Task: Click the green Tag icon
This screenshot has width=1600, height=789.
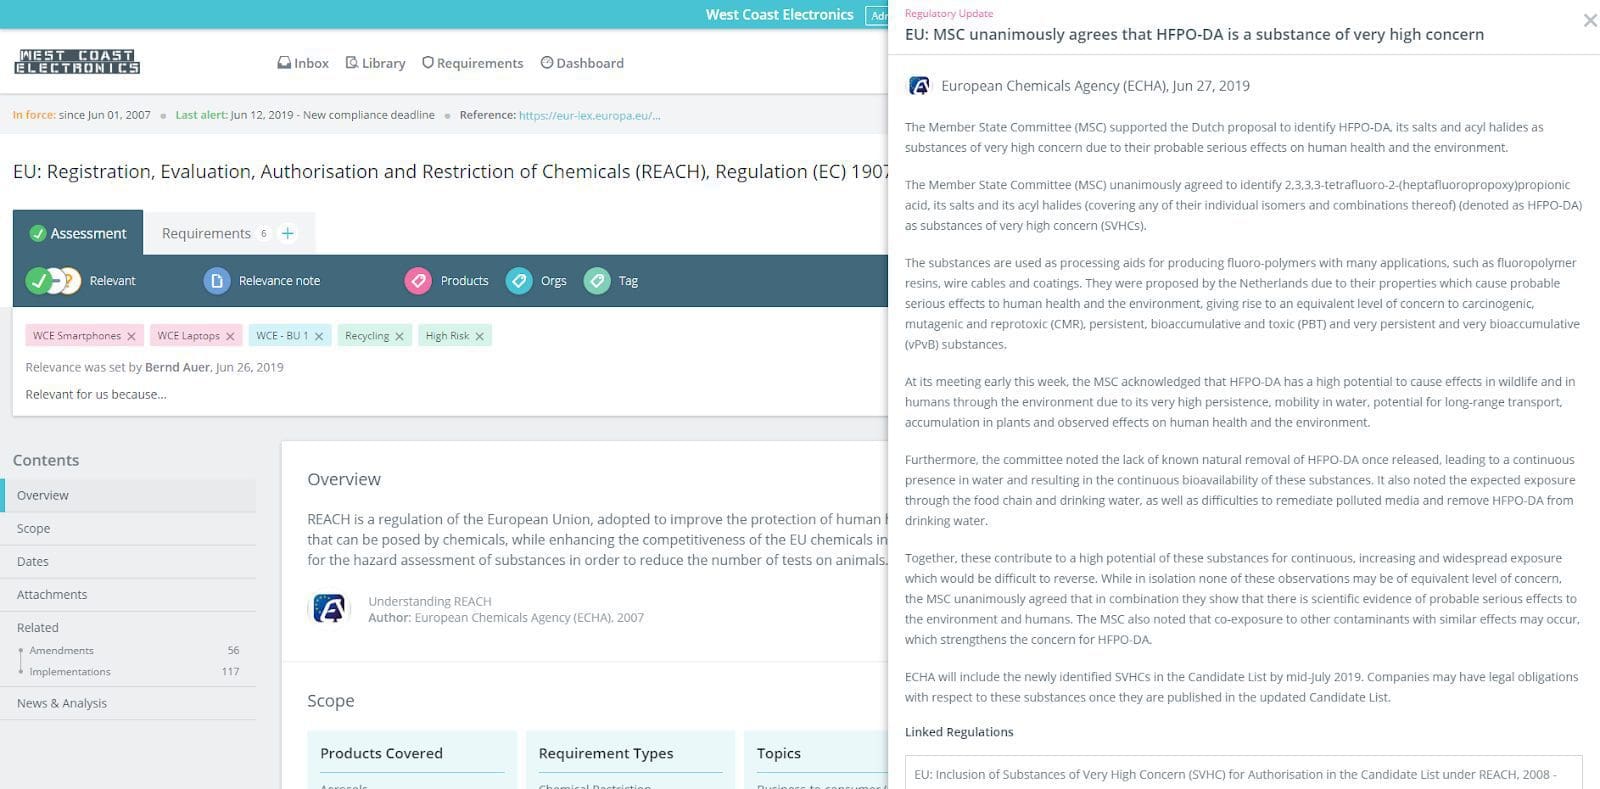Action: (597, 281)
